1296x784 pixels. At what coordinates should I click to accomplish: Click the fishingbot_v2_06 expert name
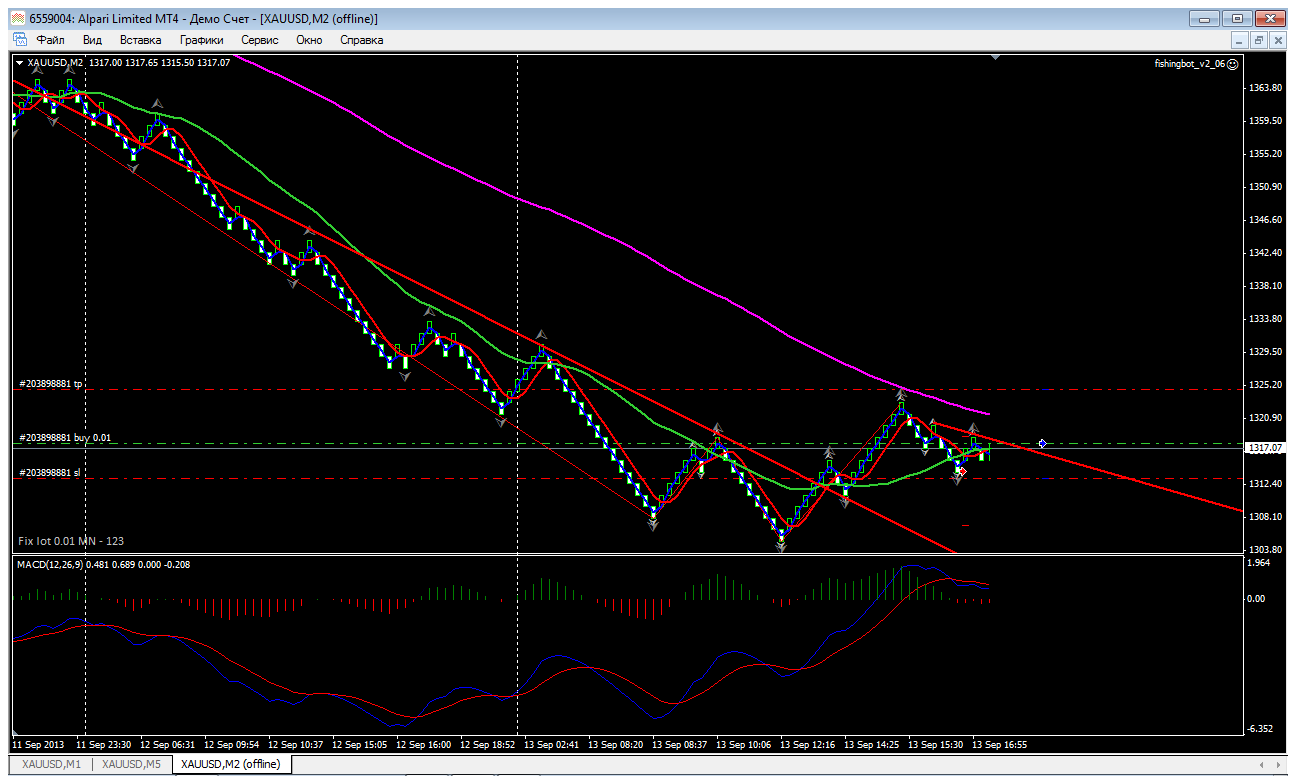[1189, 63]
